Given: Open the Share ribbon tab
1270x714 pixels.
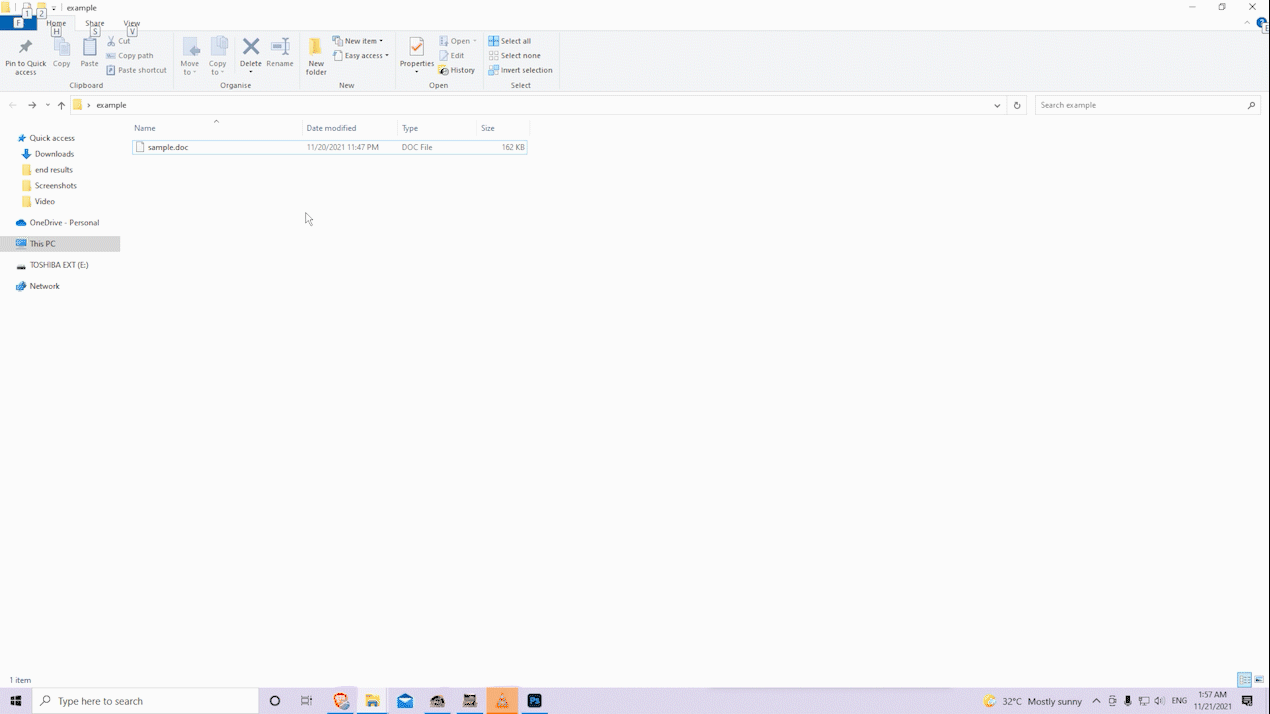Looking at the screenshot, I should coord(94,23).
